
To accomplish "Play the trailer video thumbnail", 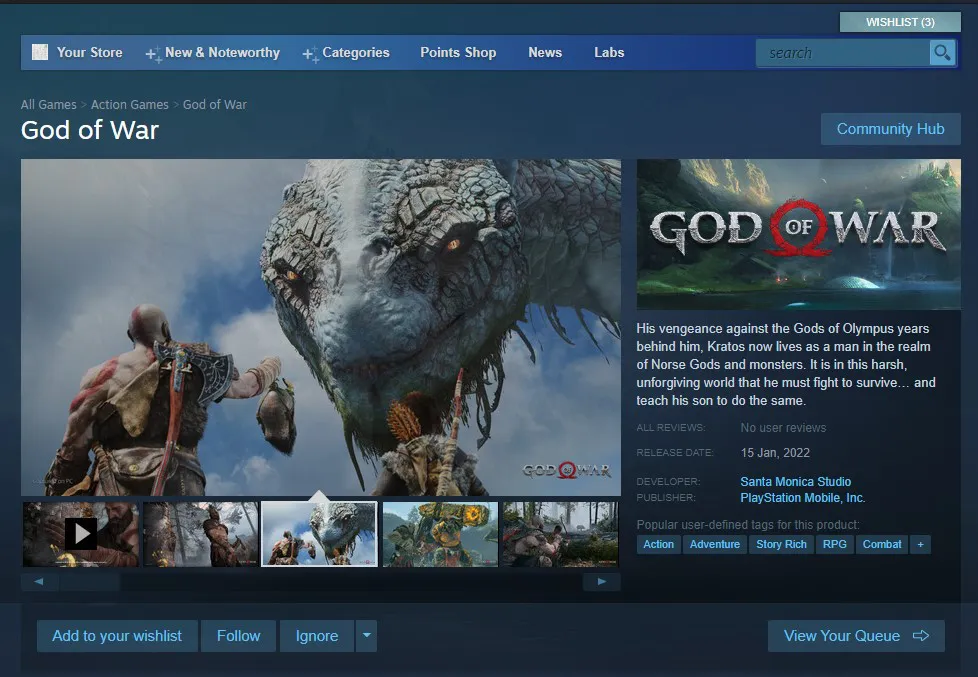I will (x=81, y=534).
